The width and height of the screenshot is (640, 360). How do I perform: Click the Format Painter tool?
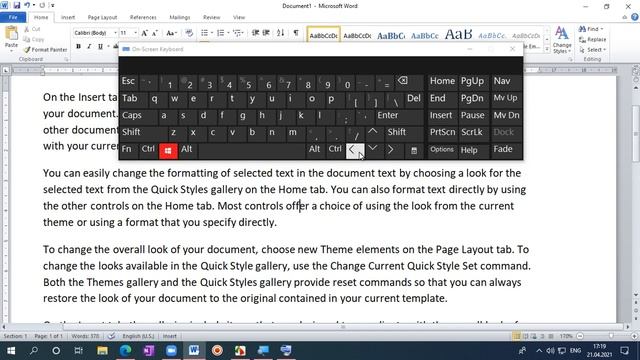click(x=45, y=49)
